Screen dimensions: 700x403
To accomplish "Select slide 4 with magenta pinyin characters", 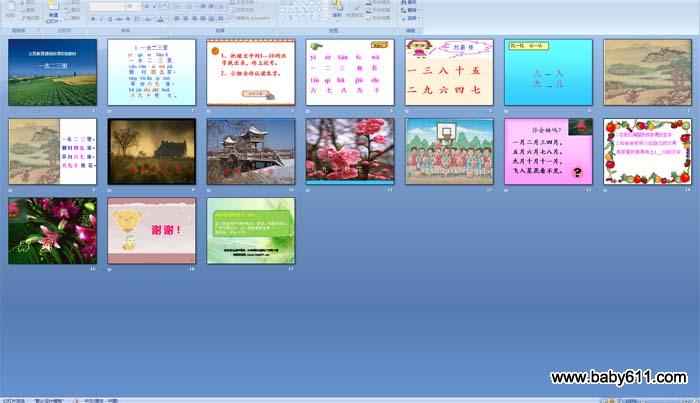I will [350, 72].
